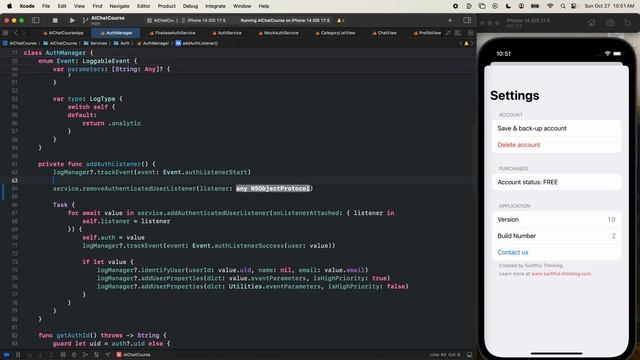Open Control Center in menu bar
Screen dimensions: 640x360
(573, 6)
